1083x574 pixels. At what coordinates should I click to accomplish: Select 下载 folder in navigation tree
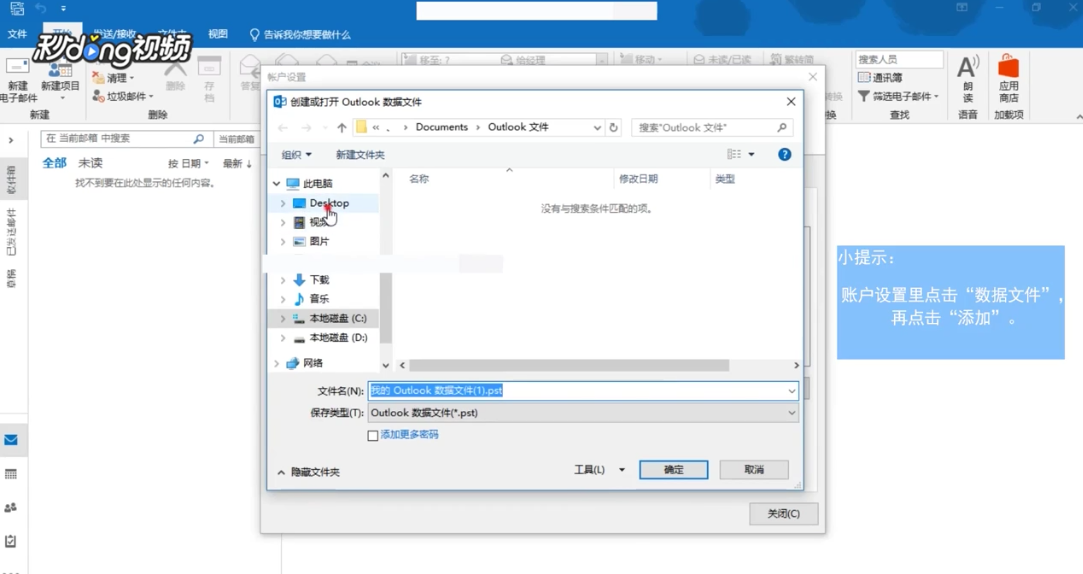click(x=312, y=280)
